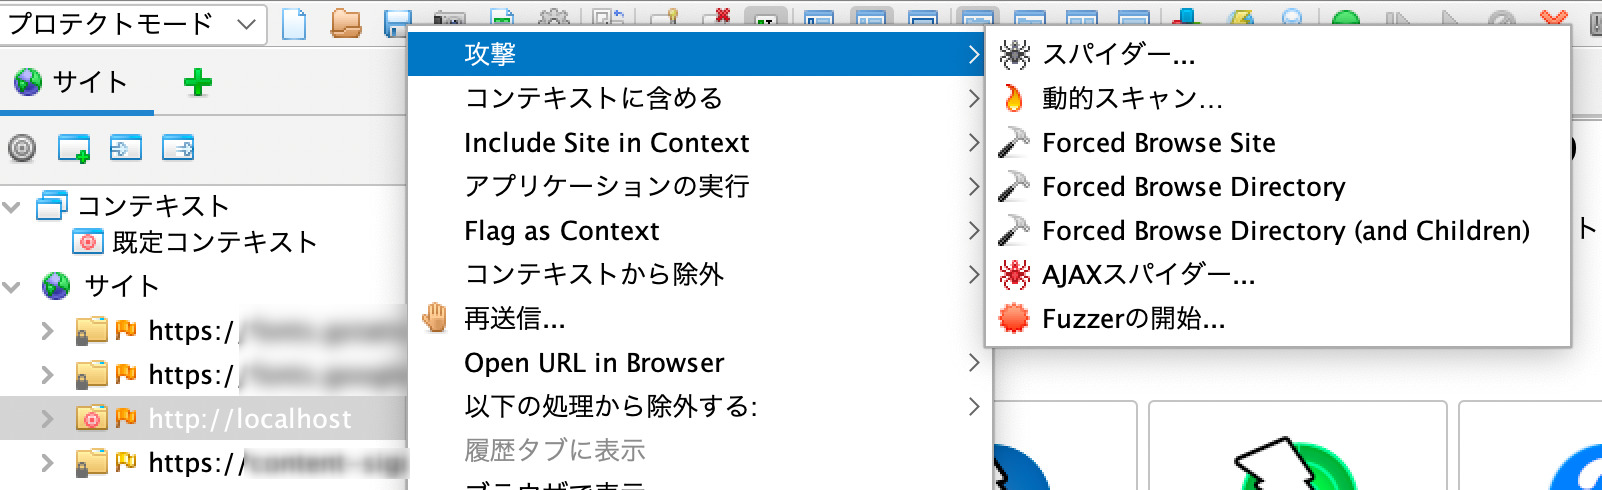Choose Forced Browse Site hammer item

(1277, 142)
